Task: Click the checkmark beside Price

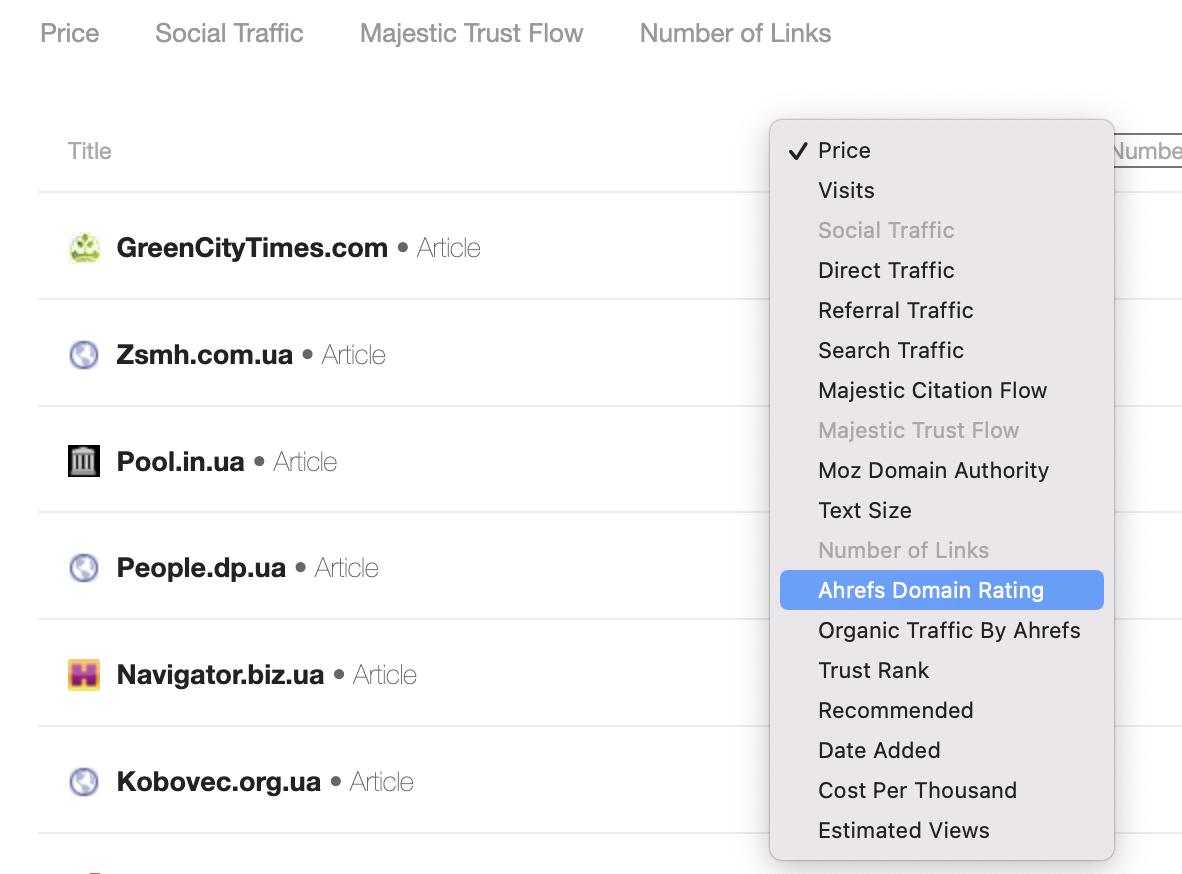Action: click(797, 150)
